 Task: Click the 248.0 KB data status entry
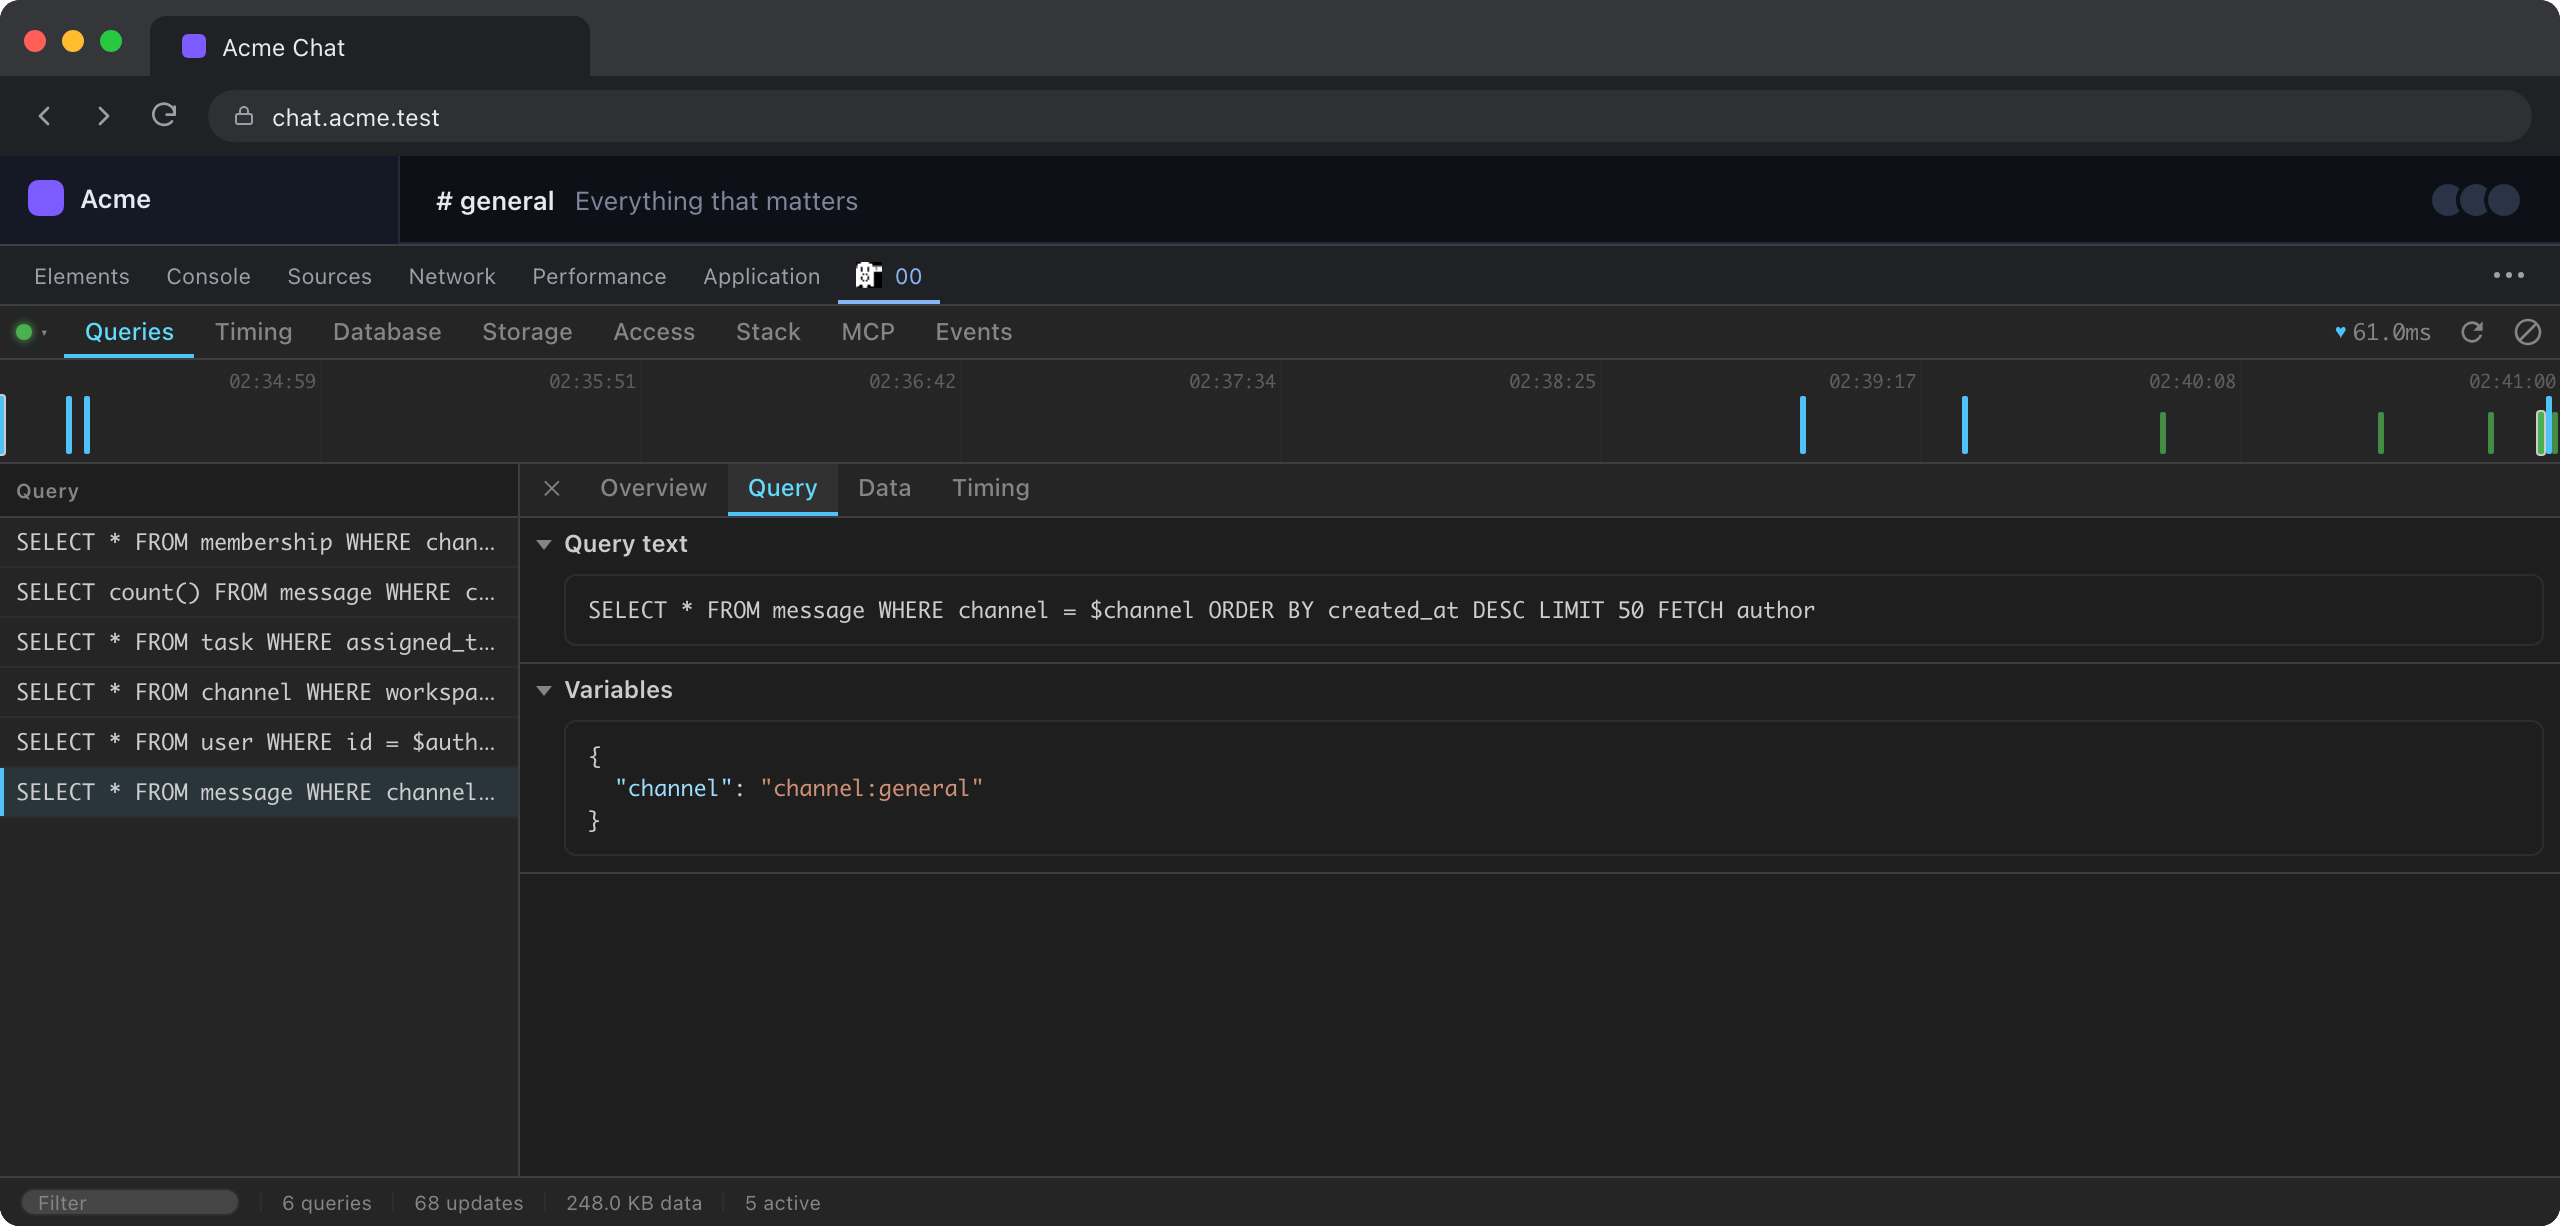tap(634, 1202)
